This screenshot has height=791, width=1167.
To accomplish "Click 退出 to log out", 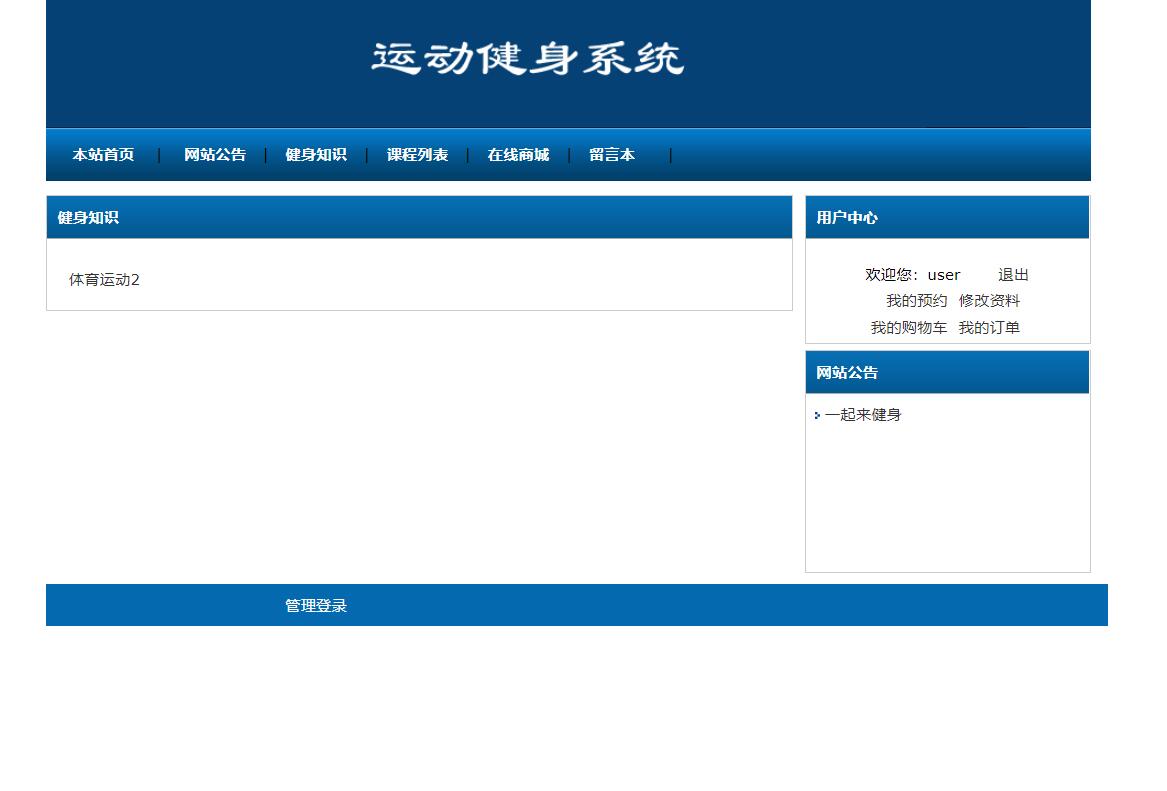I will (x=1012, y=274).
